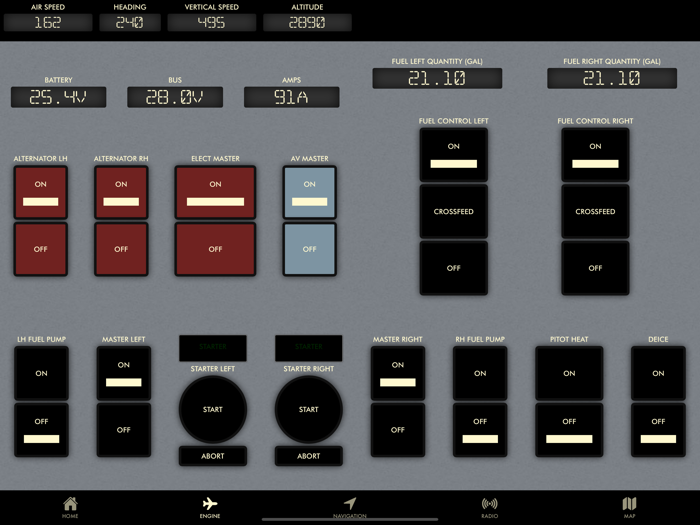Viewport: 700px width, 525px height.
Task: Switch Master Left to OFF
Action: click(x=124, y=430)
